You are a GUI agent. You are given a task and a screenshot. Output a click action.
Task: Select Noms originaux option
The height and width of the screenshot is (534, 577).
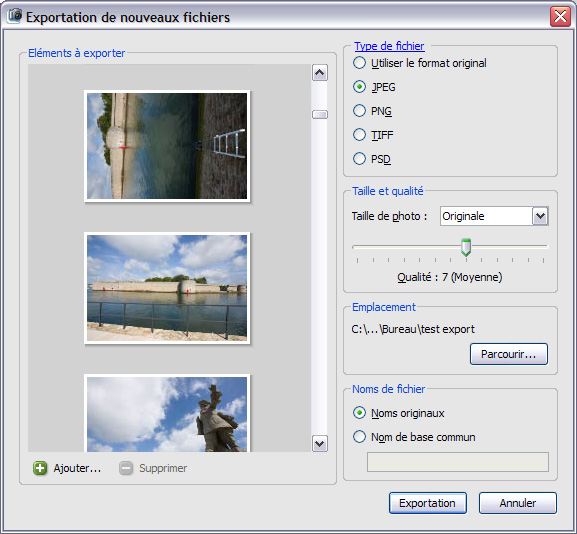coord(399,413)
